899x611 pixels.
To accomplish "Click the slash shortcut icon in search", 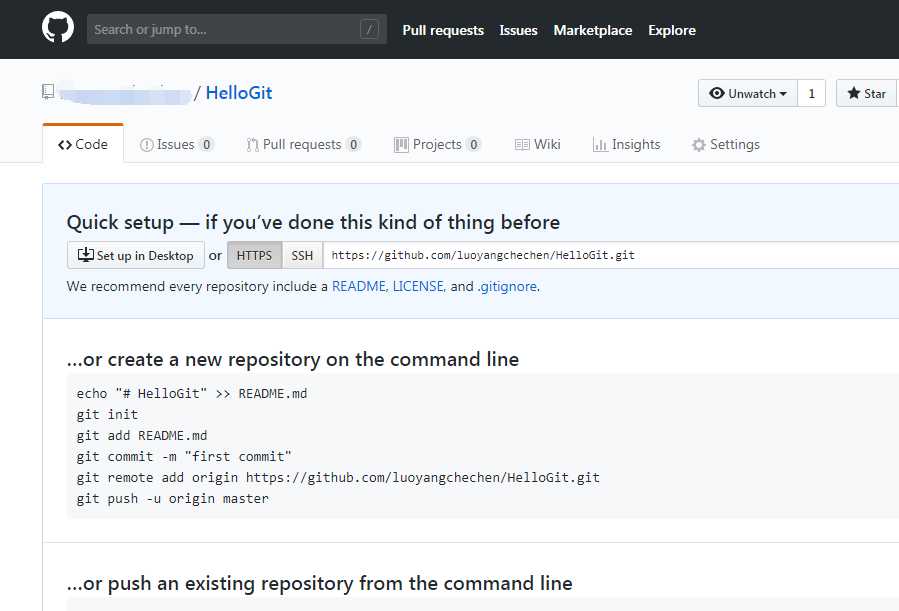I will pos(369,29).
